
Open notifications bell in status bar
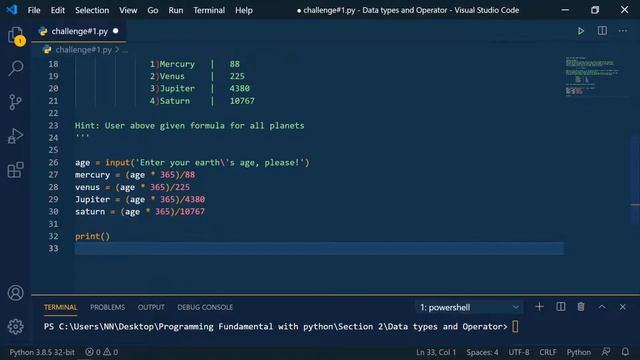coord(625,352)
